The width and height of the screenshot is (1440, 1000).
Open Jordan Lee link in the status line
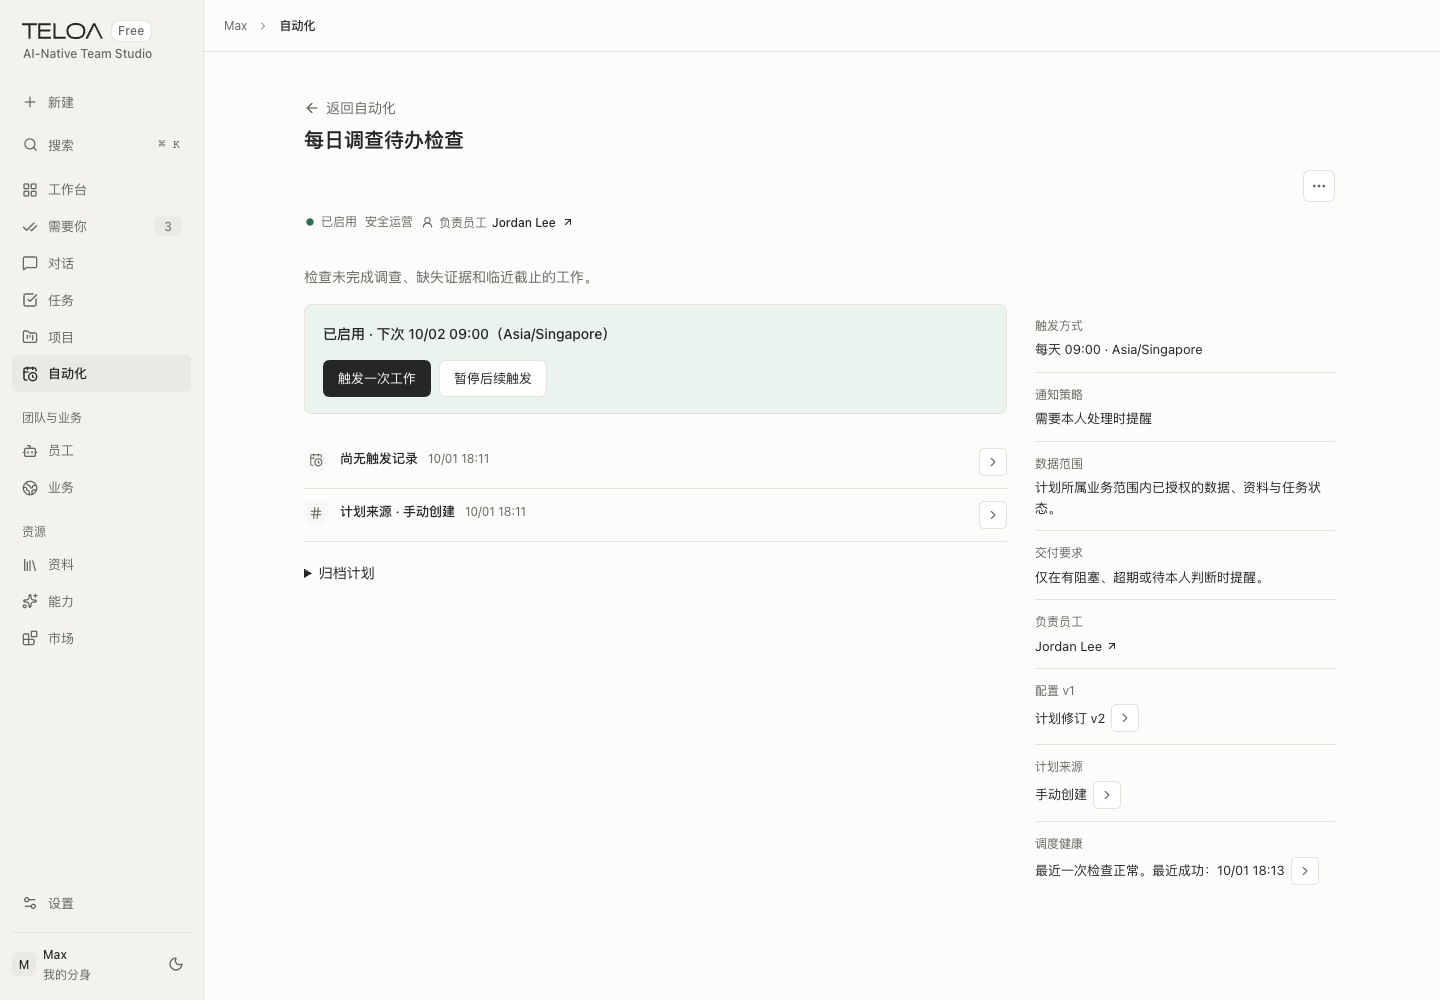tap(532, 223)
